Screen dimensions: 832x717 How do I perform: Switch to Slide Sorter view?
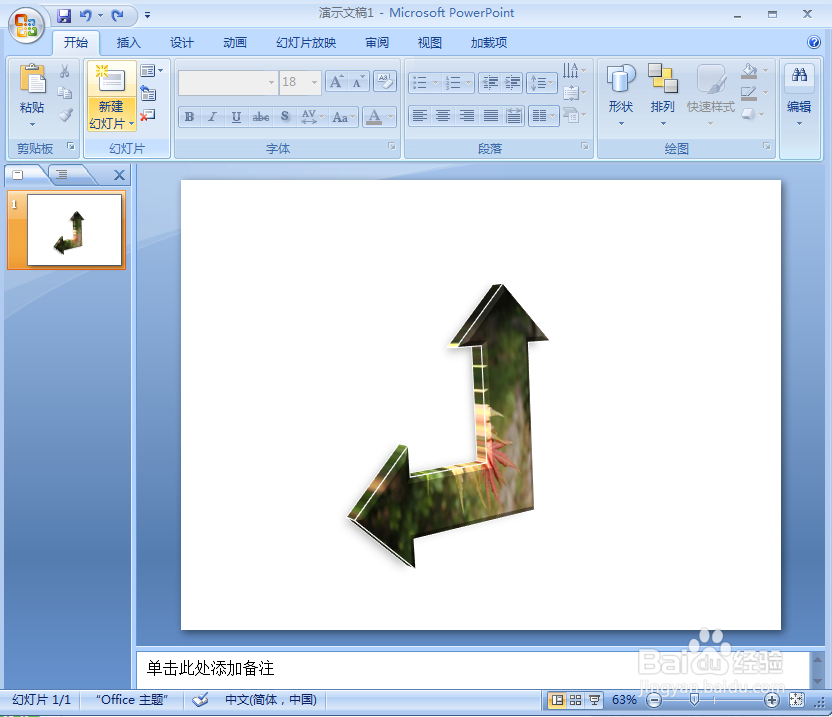[x=575, y=700]
